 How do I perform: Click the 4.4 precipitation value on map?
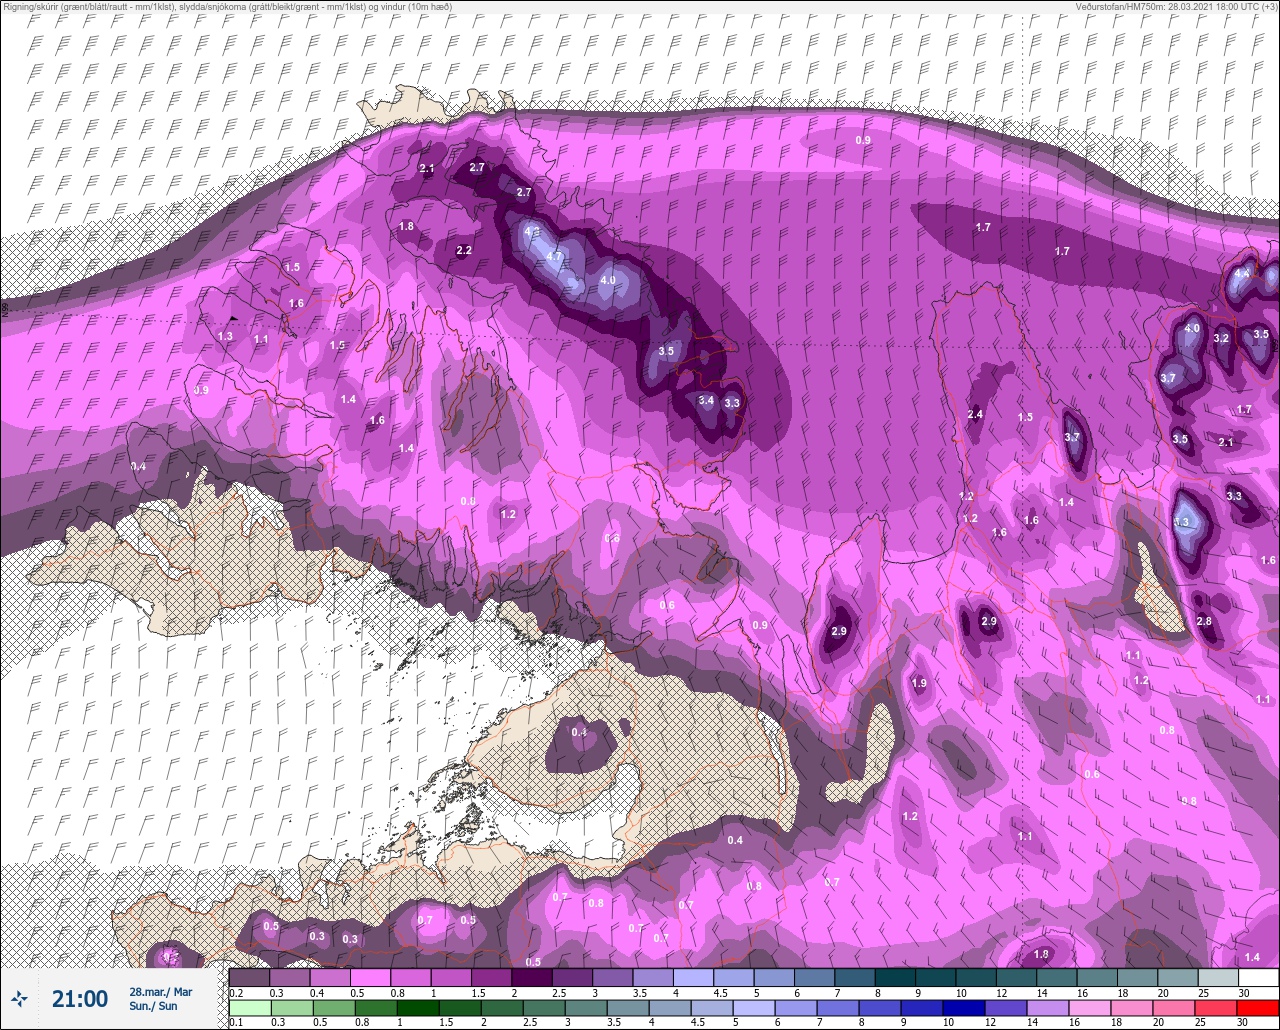(1242, 273)
